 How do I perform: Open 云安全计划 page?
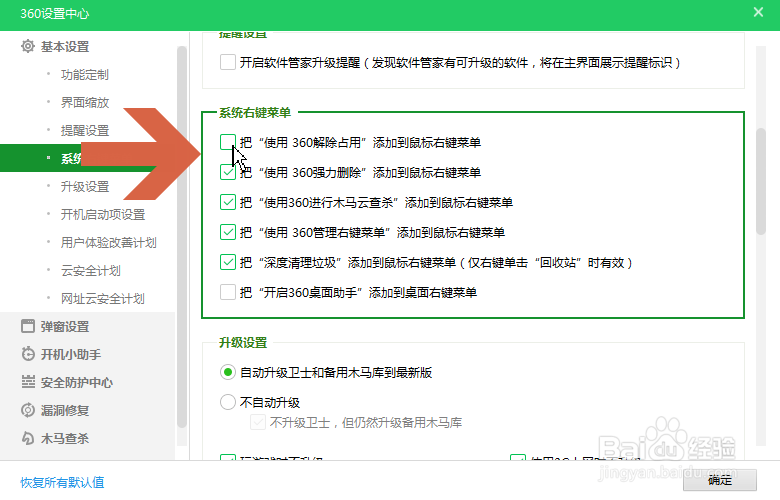pyautogui.click(x=91, y=271)
